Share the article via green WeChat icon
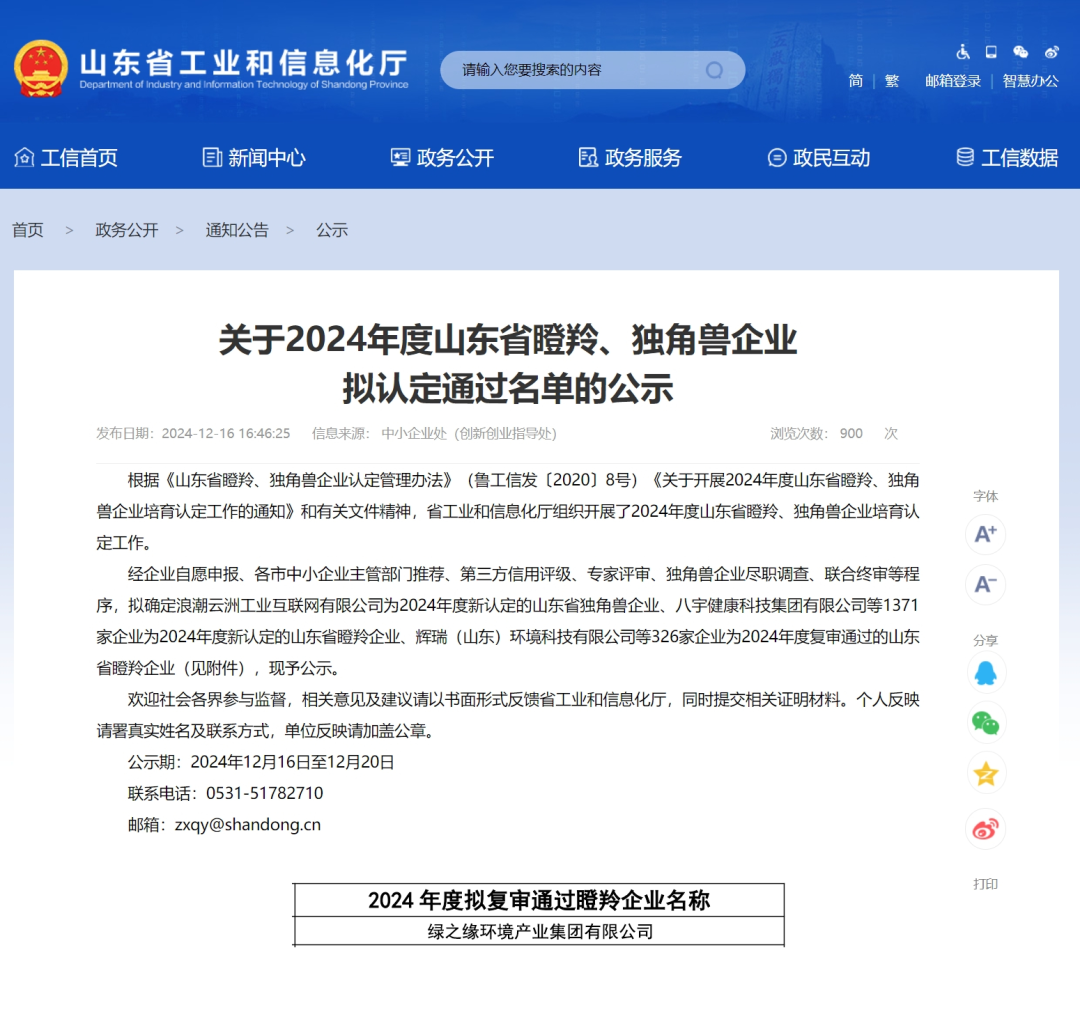The height and width of the screenshot is (1019, 1080). click(x=985, y=722)
